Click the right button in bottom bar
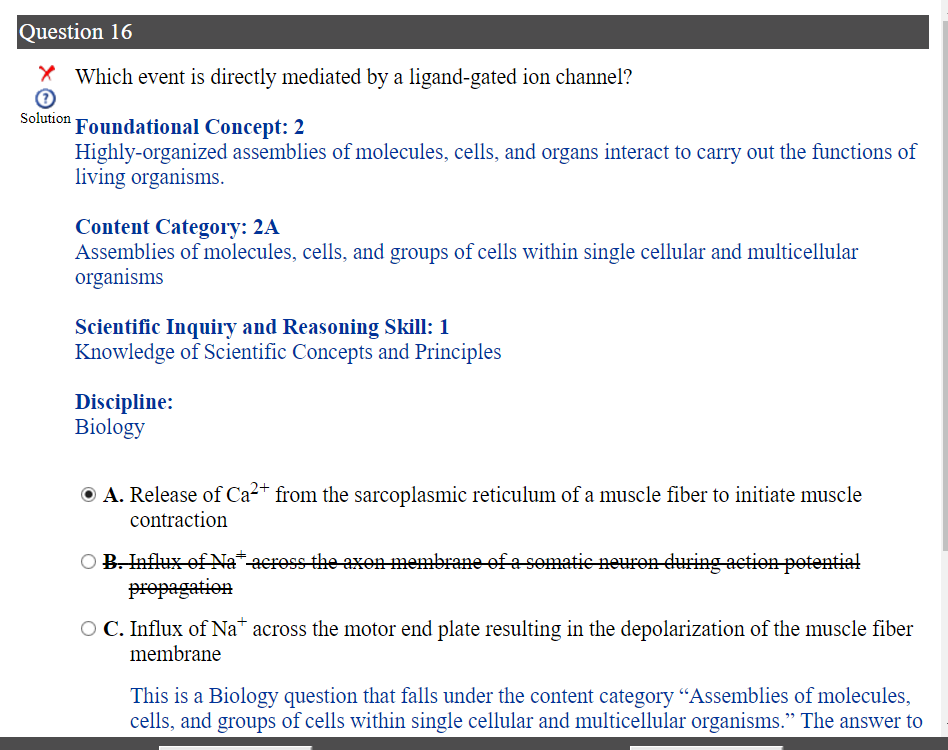The image size is (948, 750). pos(706,748)
